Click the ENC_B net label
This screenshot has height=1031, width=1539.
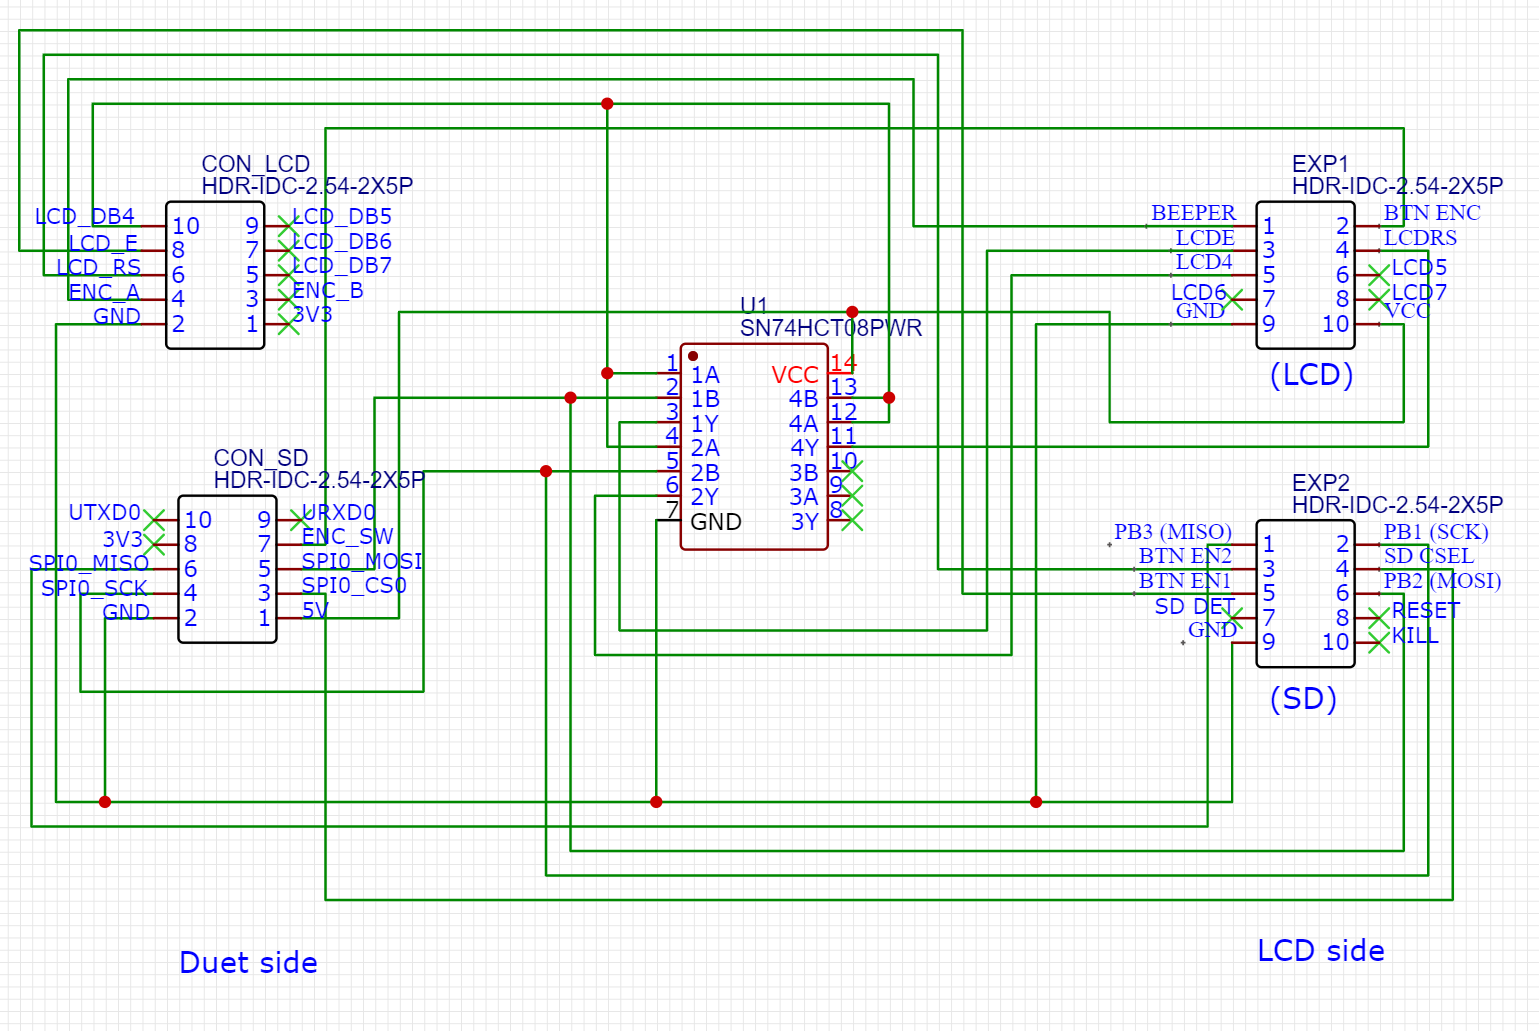328,291
